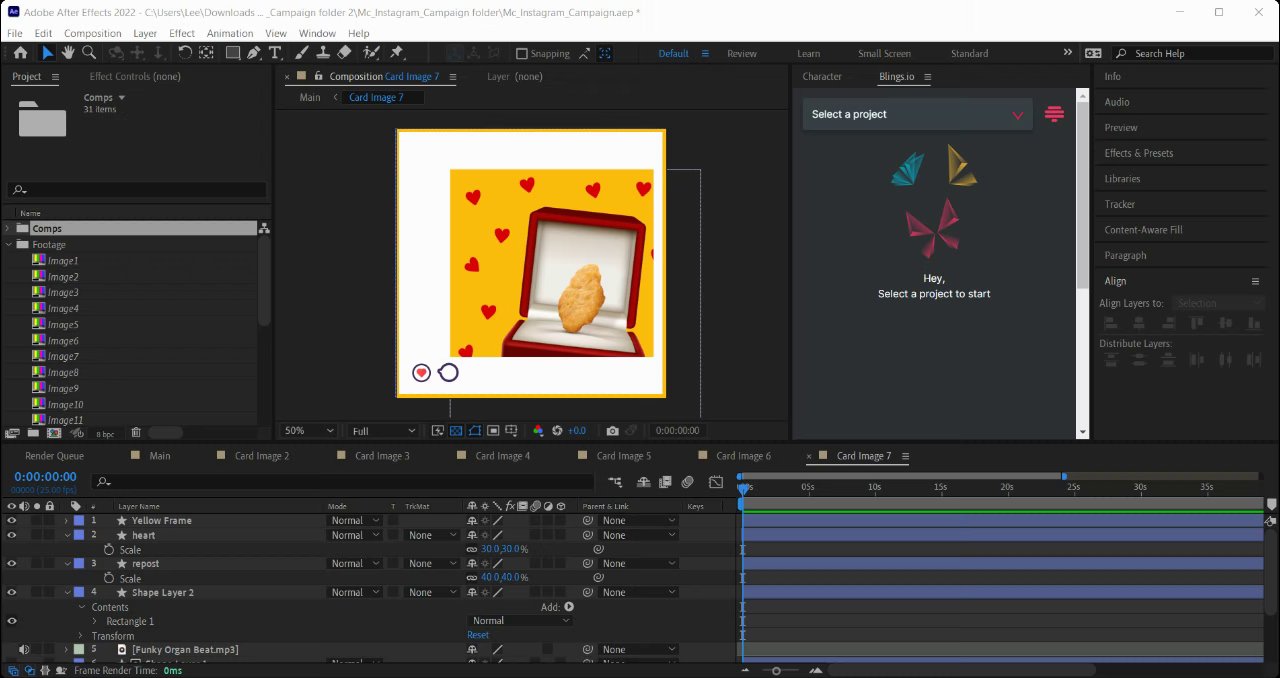Switch to the Card Image 5 tab
1280x678 pixels.
pyautogui.click(x=623, y=456)
